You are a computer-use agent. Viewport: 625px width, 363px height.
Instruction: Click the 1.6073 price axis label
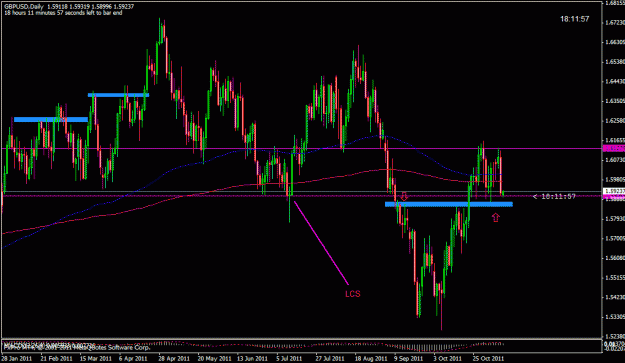pyautogui.click(x=615, y=160)
